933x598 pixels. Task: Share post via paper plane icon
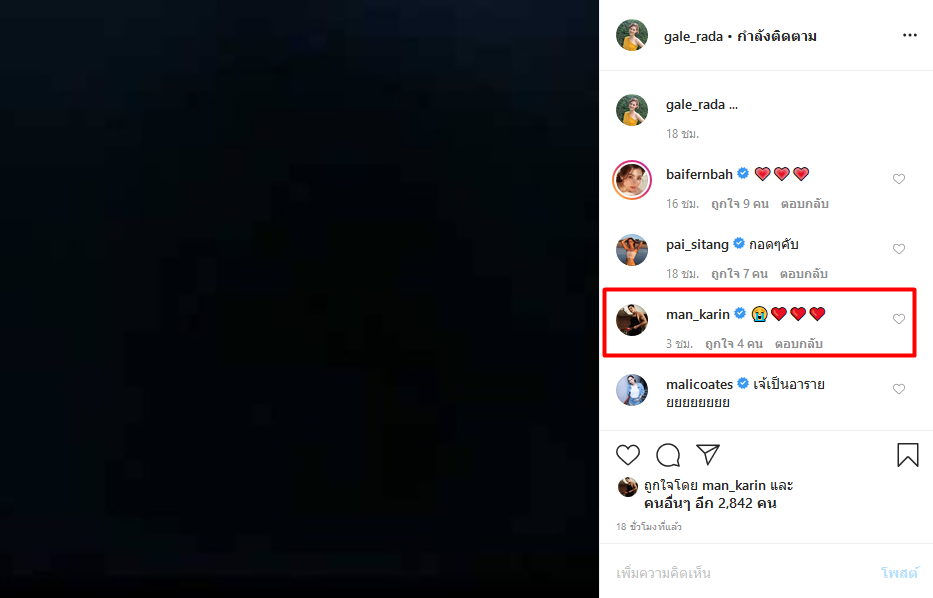(x=708, y=455)
